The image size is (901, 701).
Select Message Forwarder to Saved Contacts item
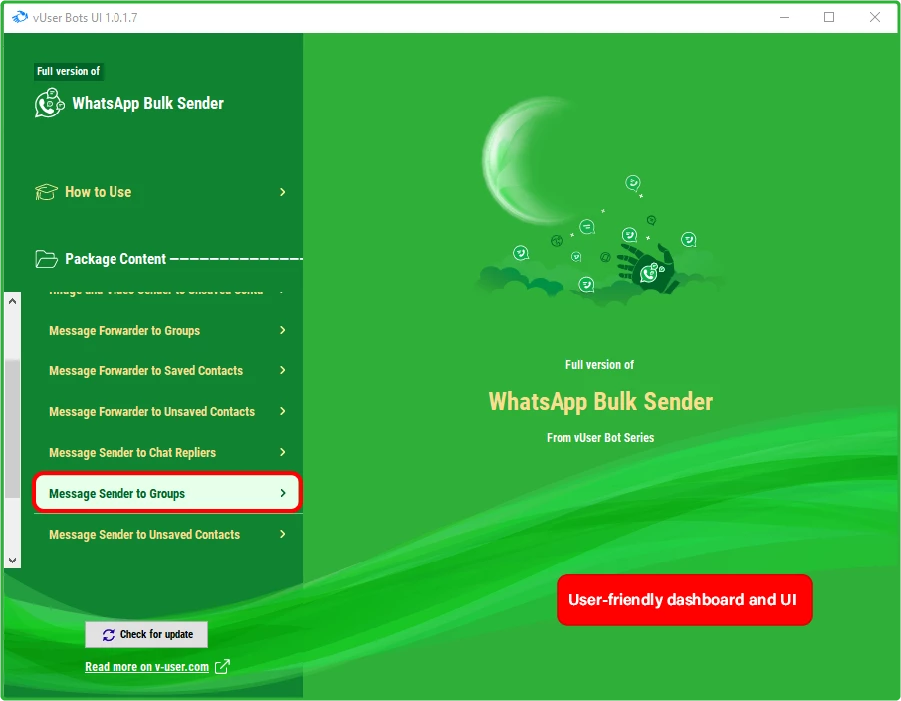pos(167,371)
